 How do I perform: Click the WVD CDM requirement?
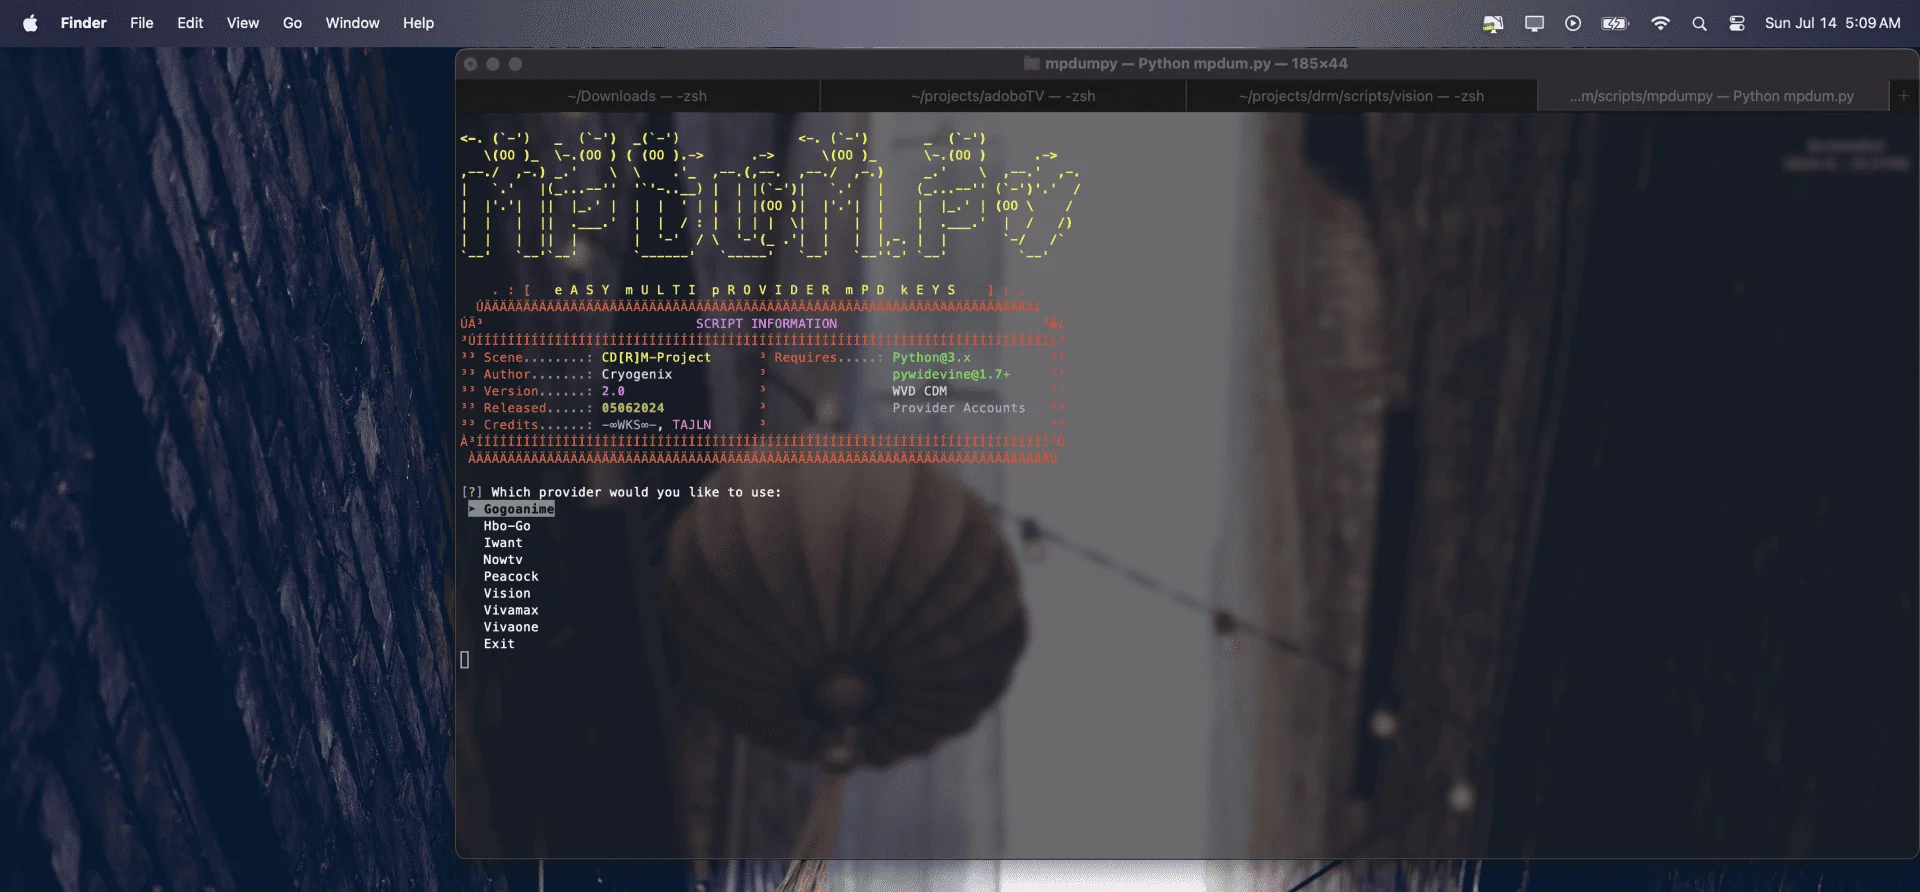(x=919, y=391)
